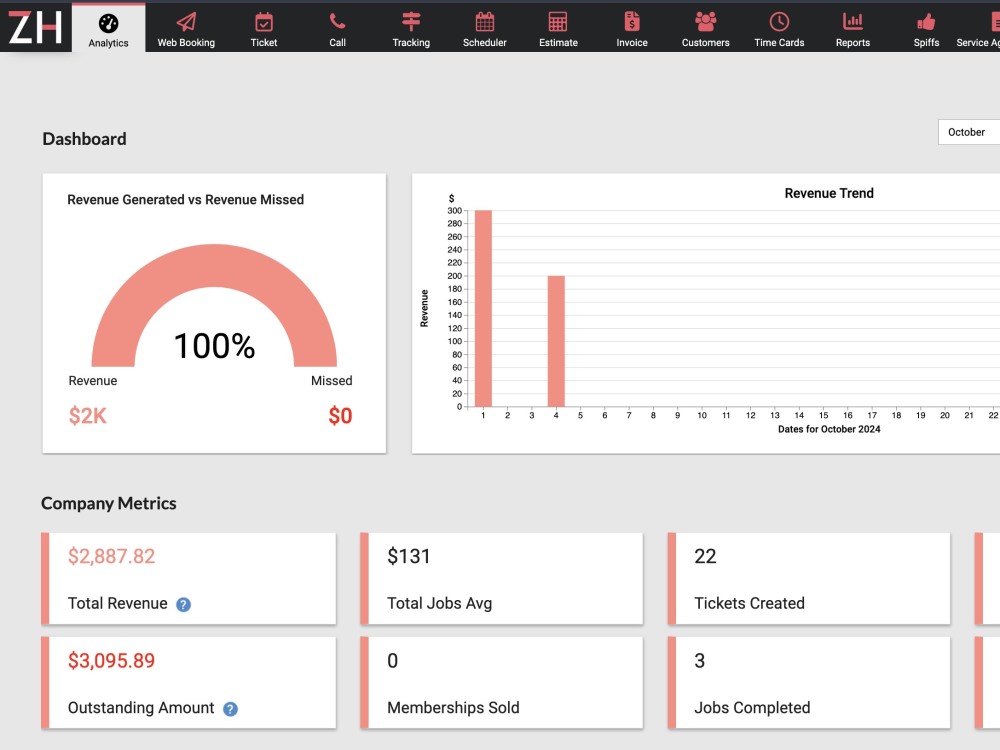The width and height of the screenshot is (1000, 750).
Task: Open the Analytics gauge icon
Action: click(108, 24)
